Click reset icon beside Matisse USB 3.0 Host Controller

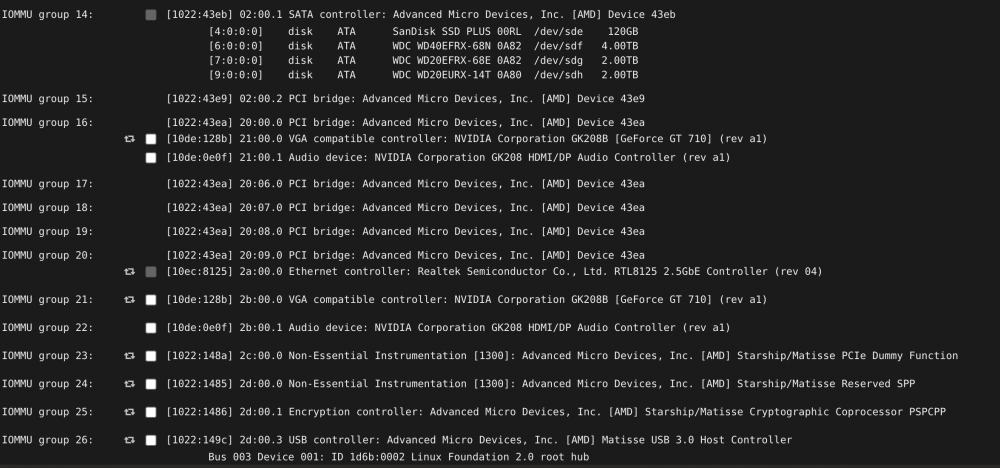point(129,440)
